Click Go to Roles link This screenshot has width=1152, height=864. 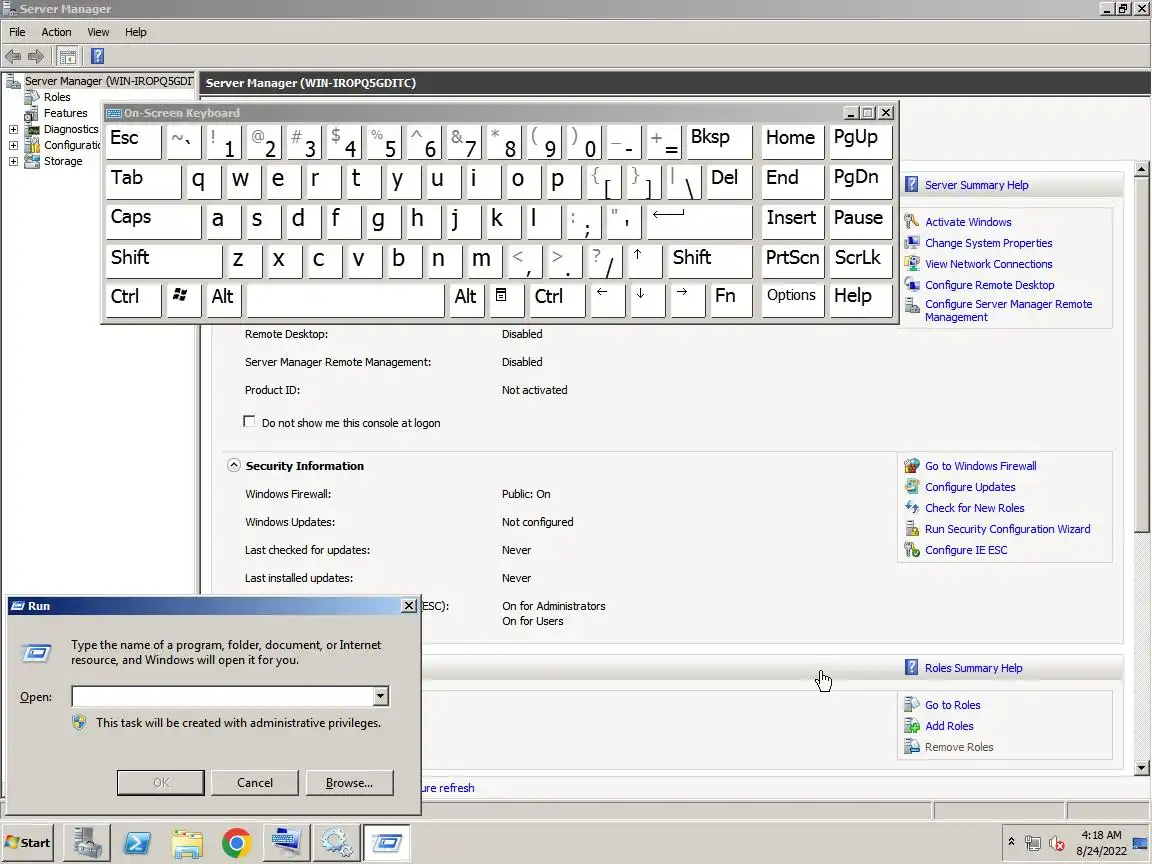click(952, 705)
